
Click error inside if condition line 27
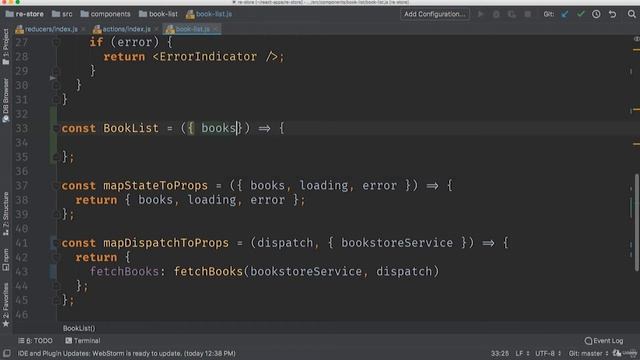(x=134, y=42)
